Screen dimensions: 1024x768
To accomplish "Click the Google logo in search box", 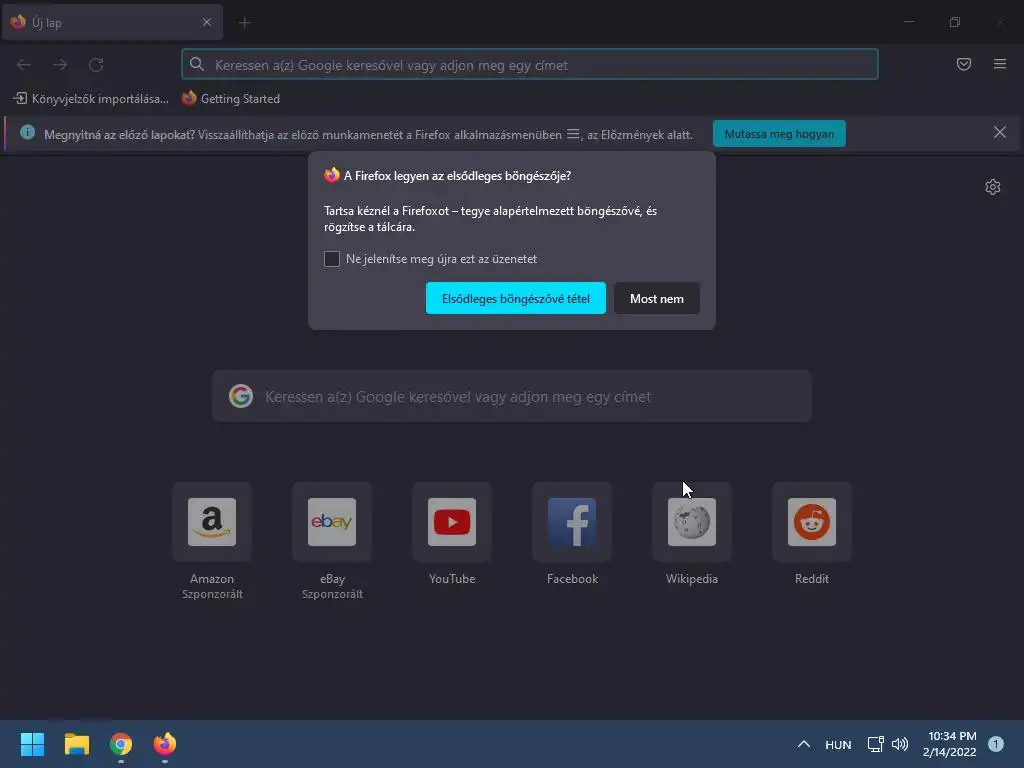I will 241,396.
